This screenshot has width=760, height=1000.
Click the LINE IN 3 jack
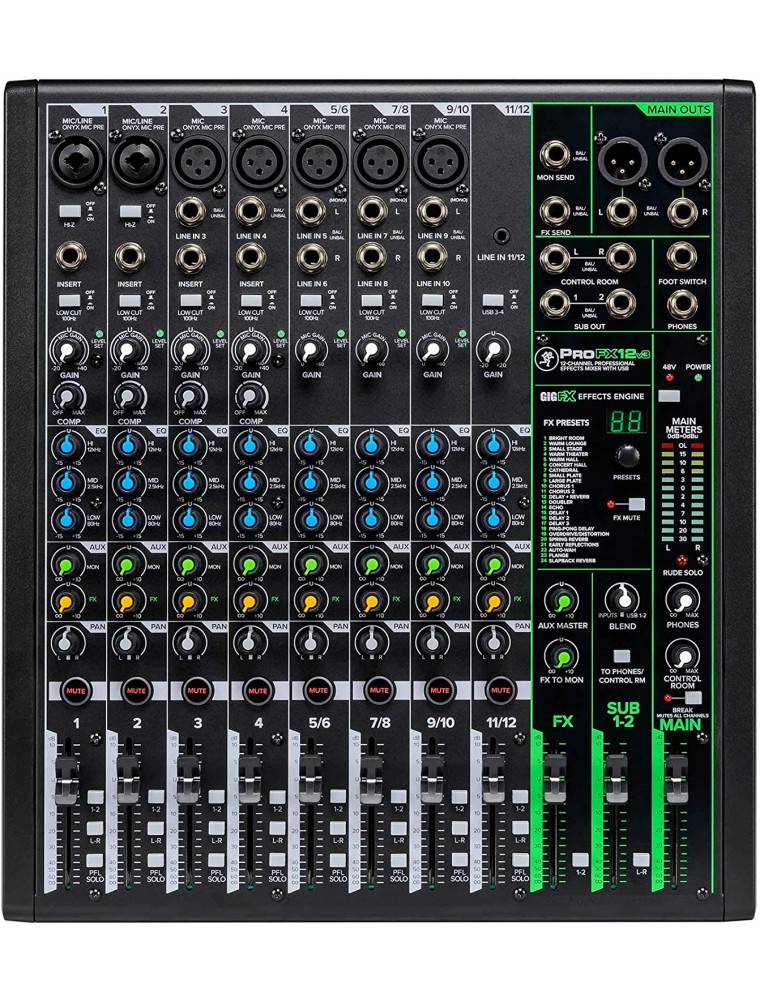pos(190,212)
